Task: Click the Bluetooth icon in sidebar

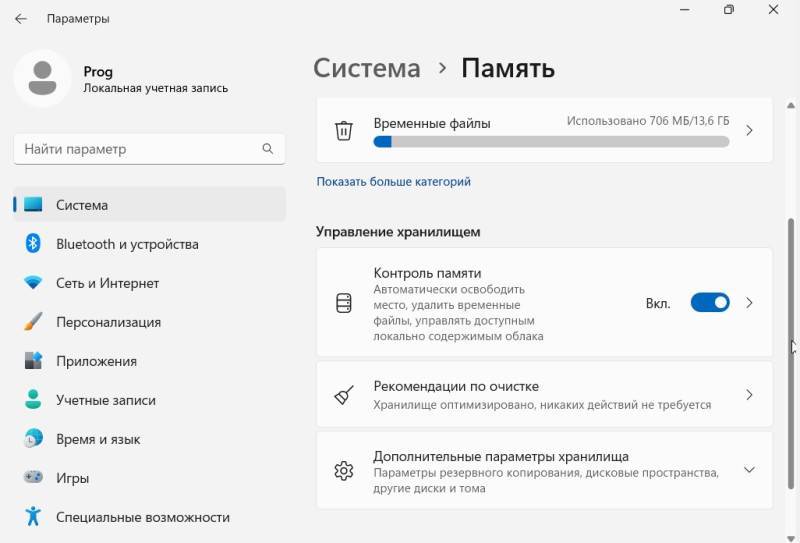Action: 33,244
